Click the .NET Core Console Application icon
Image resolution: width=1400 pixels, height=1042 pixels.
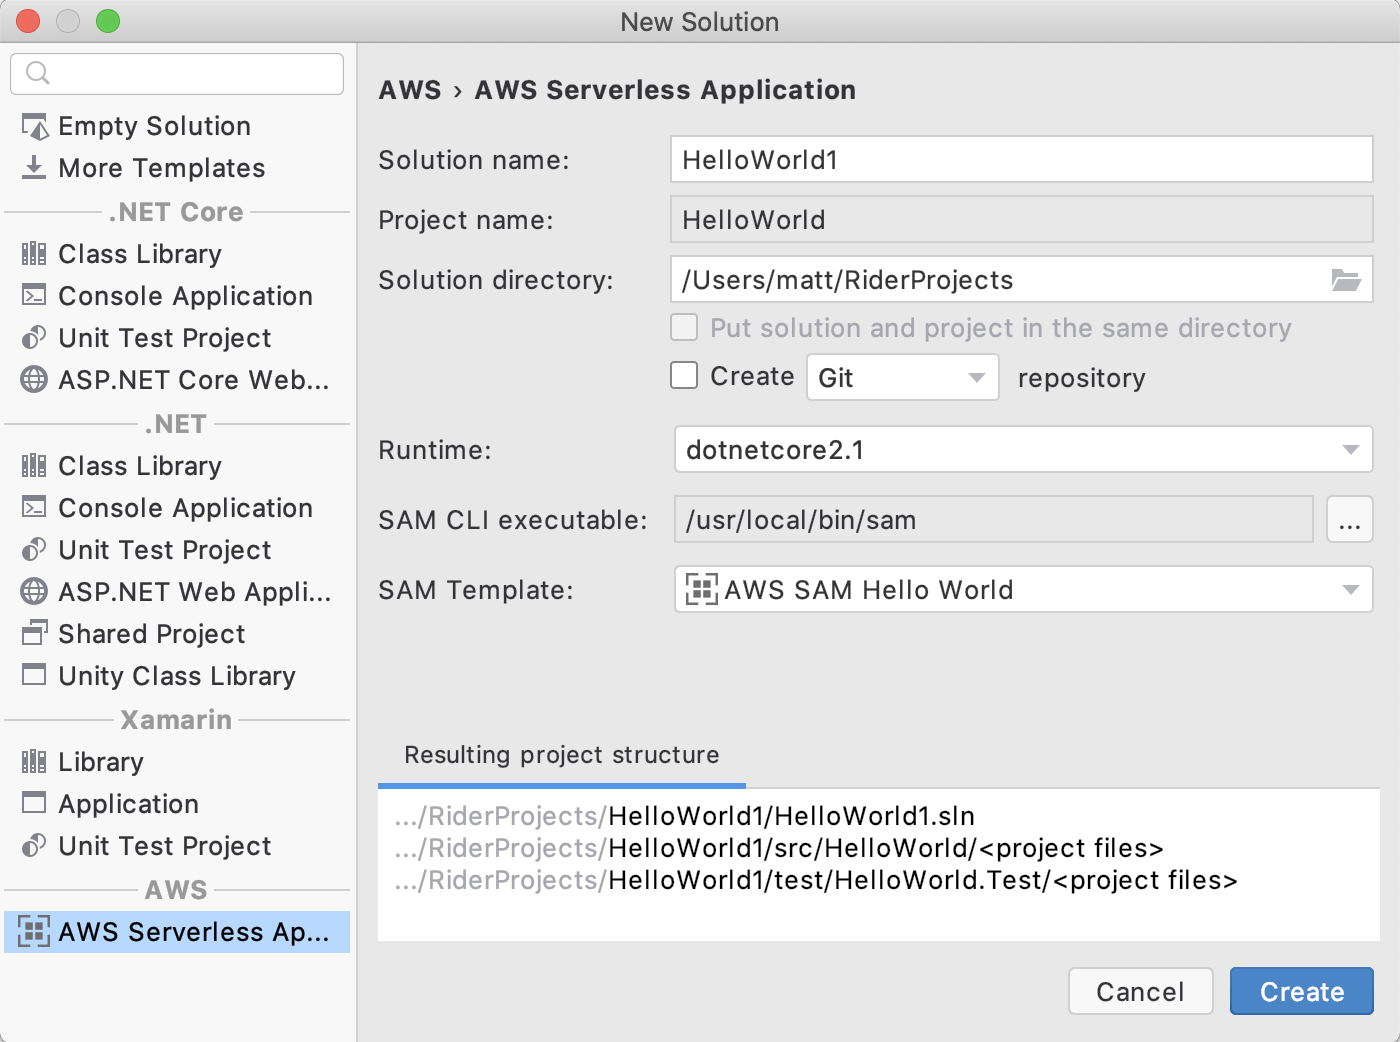click(34, 296)
